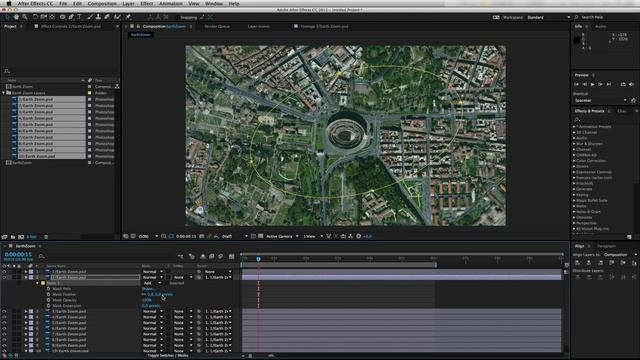Viewport: 640px width, 360px height.
Task: Jump to first frame in Preview panel
Action: [577, 84]
